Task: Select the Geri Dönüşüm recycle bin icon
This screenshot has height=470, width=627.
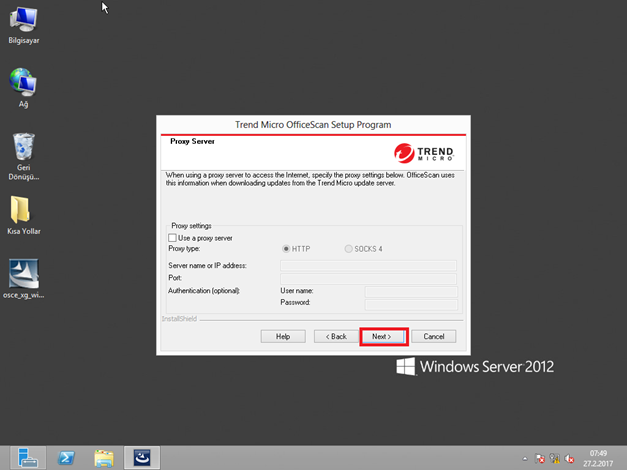Action: pos(24,156)
